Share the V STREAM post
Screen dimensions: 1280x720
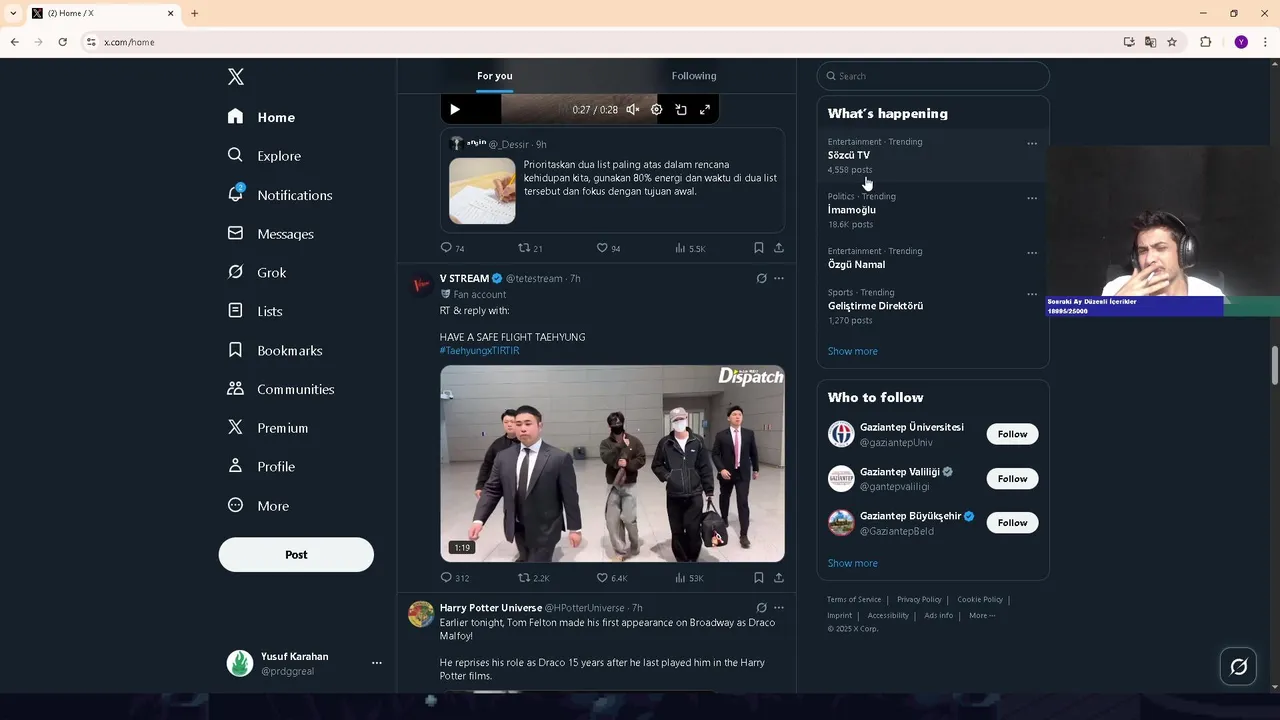(x=779, y=578)
